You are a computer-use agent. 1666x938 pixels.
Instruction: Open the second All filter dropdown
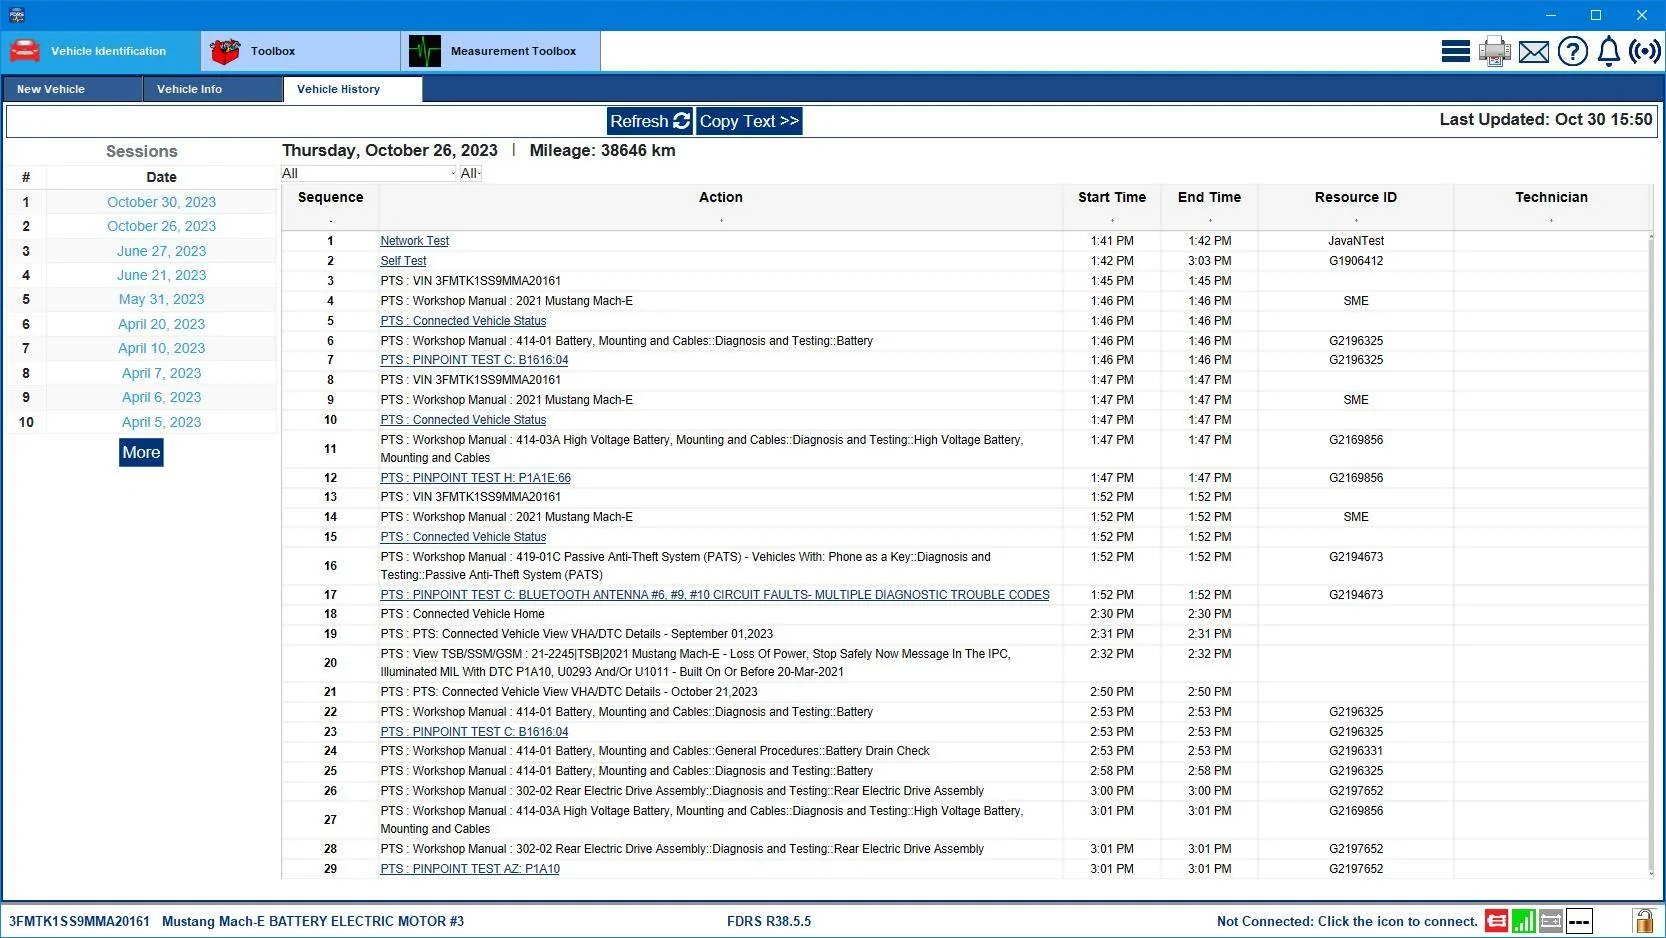click(470, 173)
